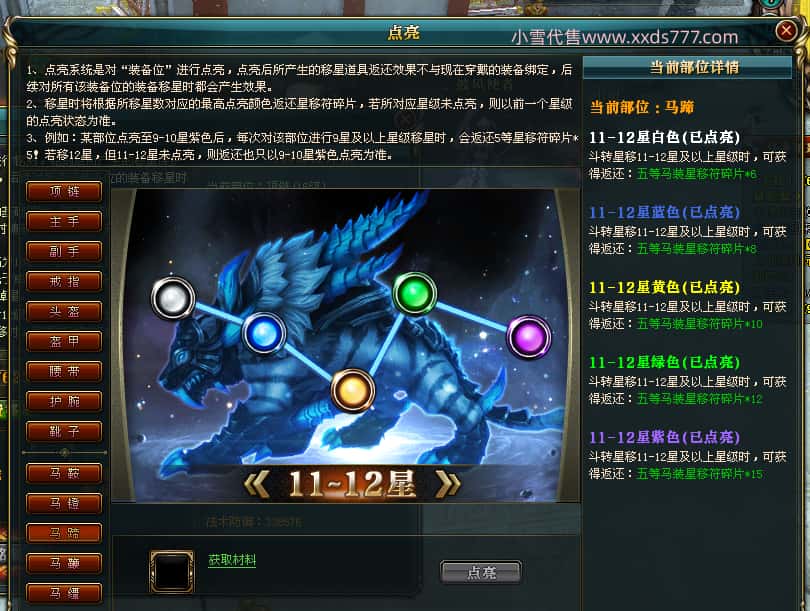Switch to 主手 equipment slot
Viewport: 810px width, 611px height.
[64, 222]
